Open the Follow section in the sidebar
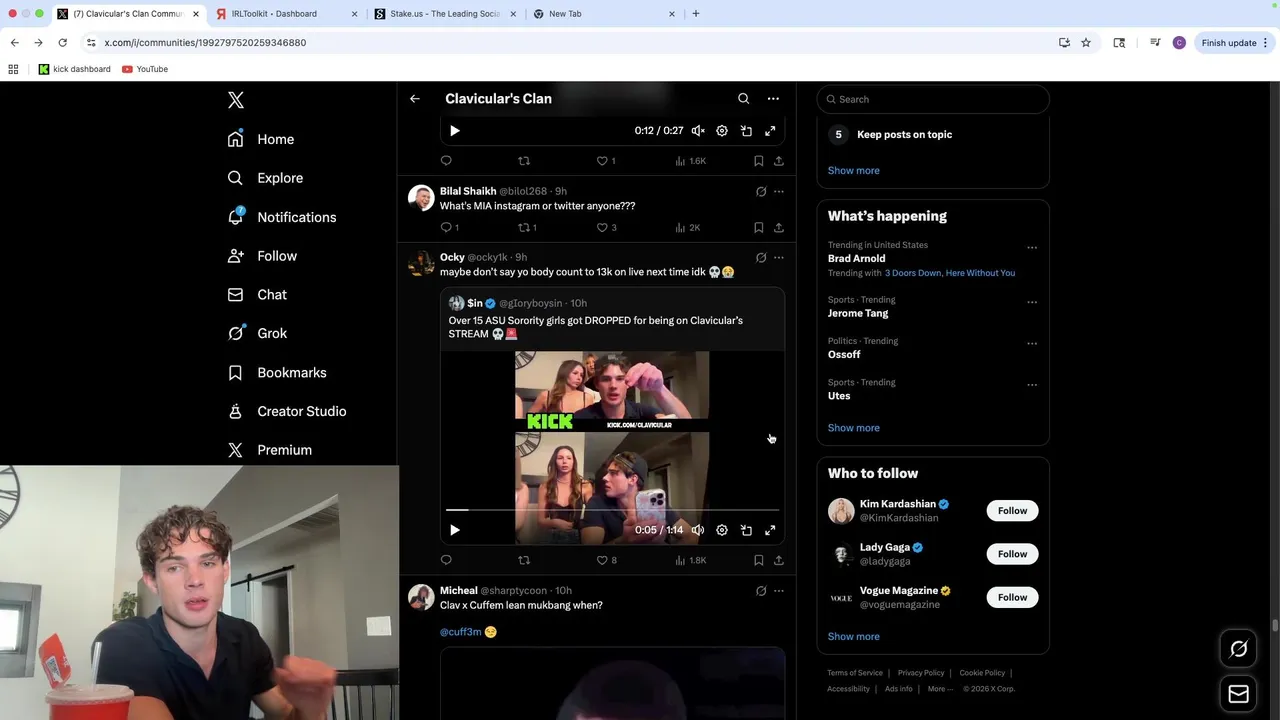Image resolution: width=1280 pixels, height=720 pixels. coord(262,256)
